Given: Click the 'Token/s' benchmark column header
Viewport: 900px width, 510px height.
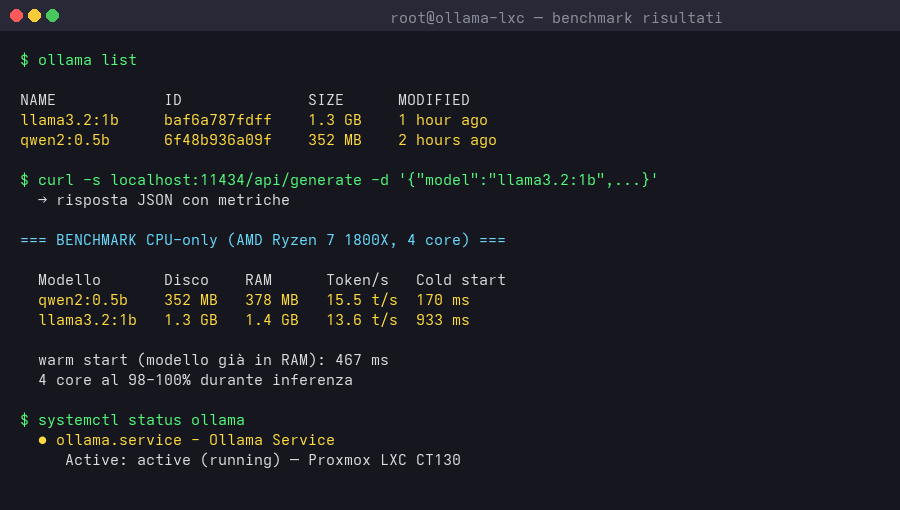Looking at the screenshot, I should pos(358,280).
